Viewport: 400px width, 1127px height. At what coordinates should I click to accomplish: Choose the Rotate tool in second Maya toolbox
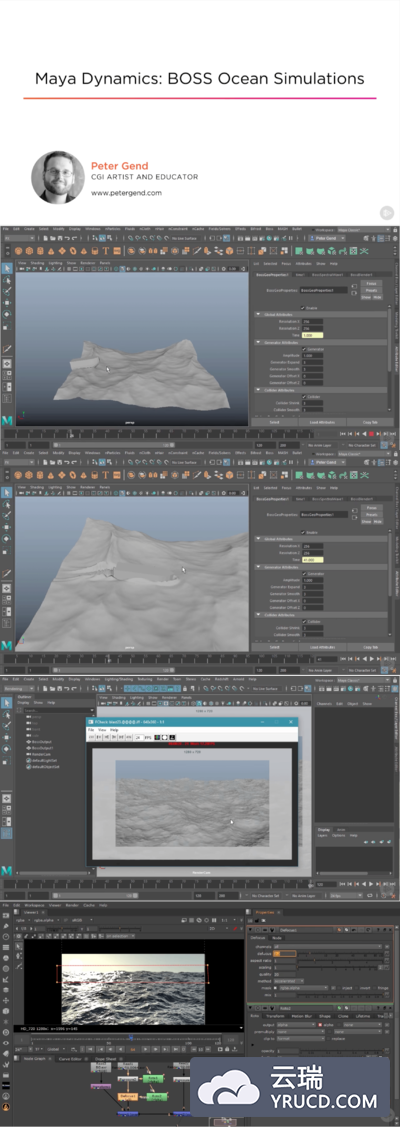point(7,538)
